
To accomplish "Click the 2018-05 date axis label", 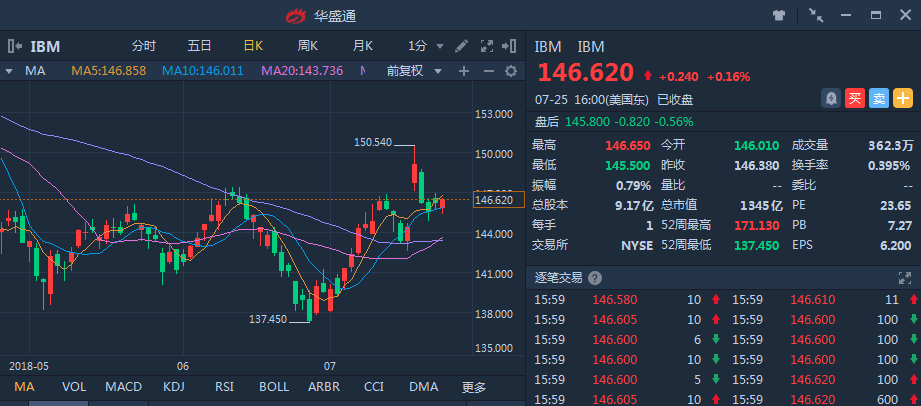I will [29, 366].
